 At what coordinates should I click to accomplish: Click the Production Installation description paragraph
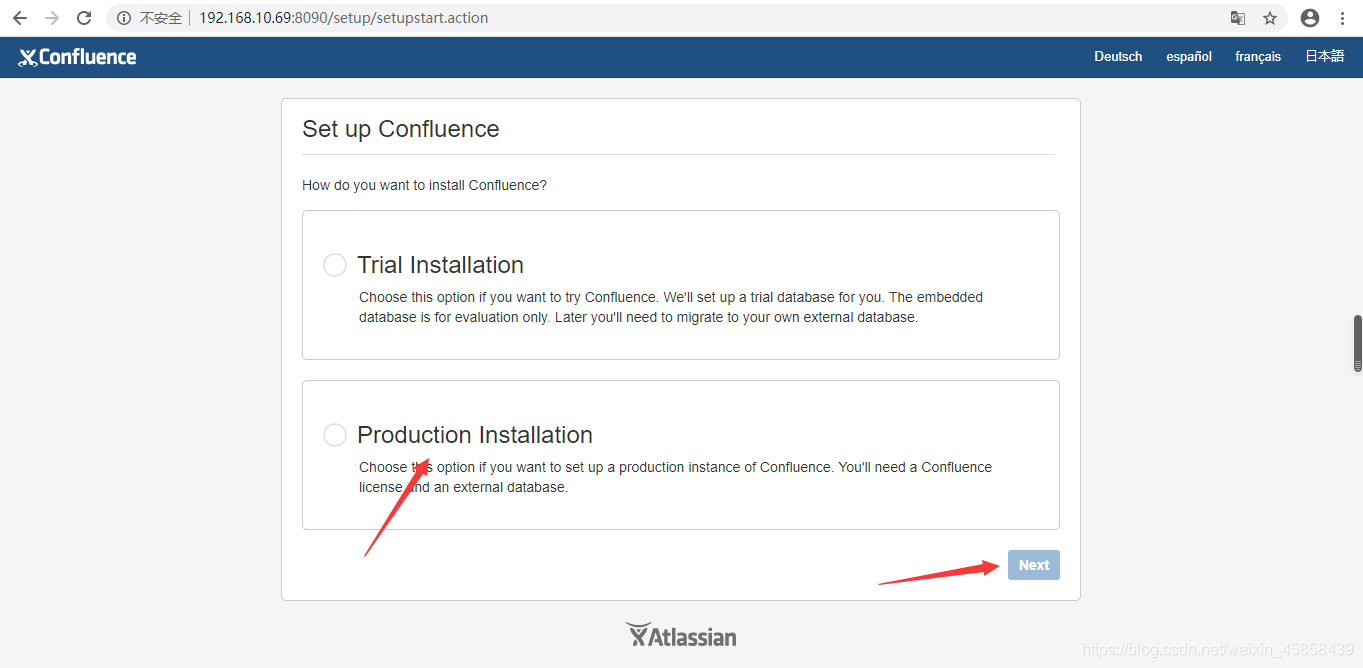point(676,477)
